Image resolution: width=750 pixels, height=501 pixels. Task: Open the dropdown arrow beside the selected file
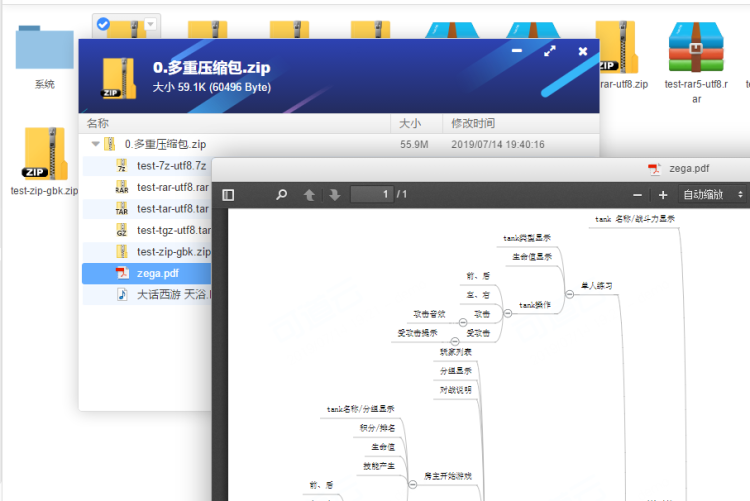click(x=150, y=23)
